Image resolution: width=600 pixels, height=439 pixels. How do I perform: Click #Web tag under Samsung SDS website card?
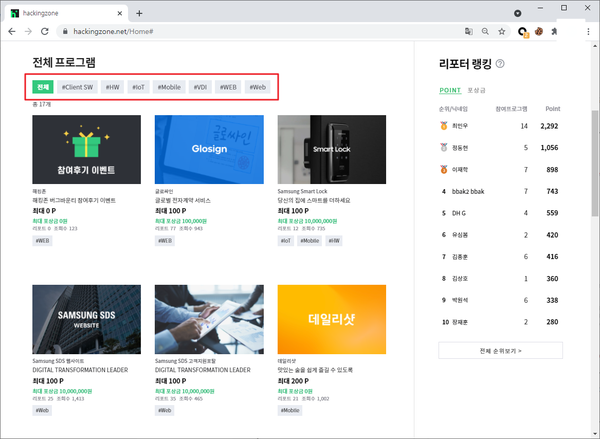42,410
